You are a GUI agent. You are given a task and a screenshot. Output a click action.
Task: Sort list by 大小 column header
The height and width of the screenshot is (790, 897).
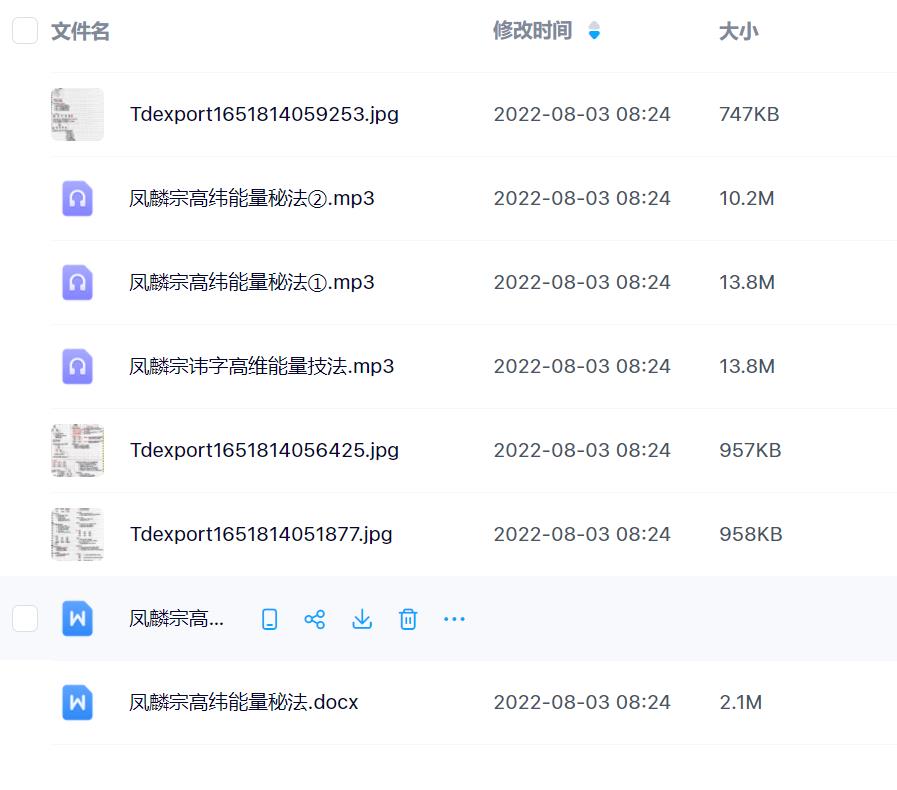pyautogui.click(x=738, y=31)
